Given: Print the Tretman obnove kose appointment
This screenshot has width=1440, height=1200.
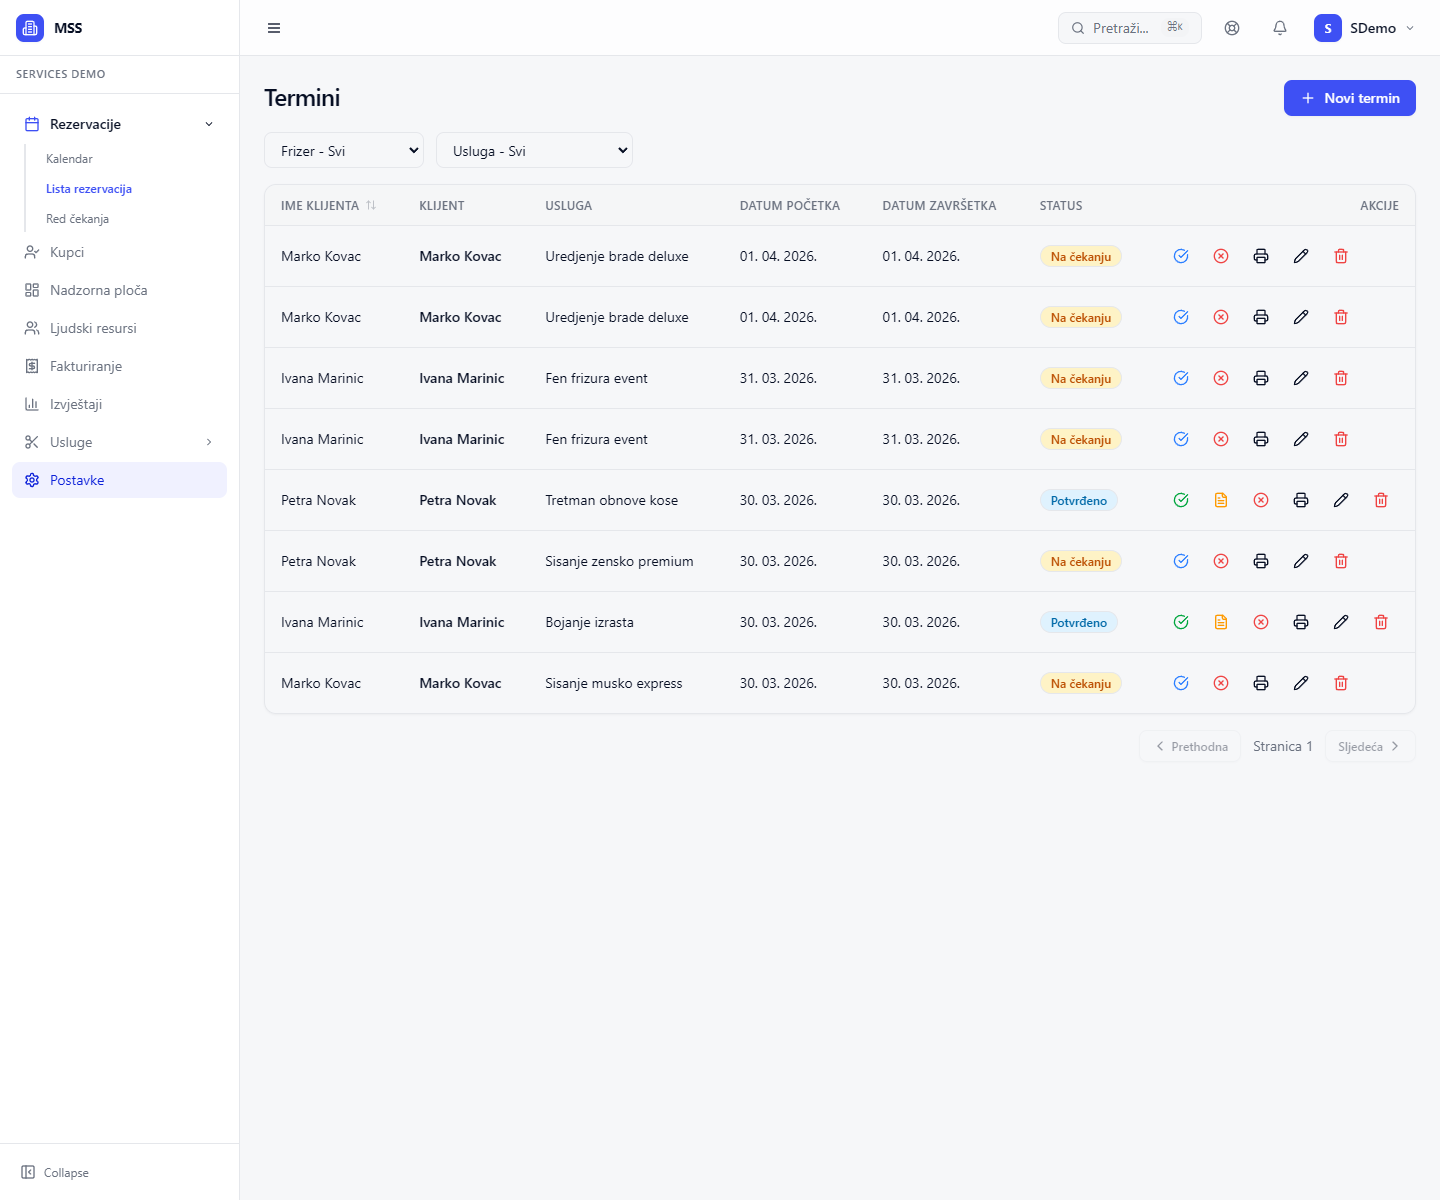Looking at the screenshot, I should 1301,500.
